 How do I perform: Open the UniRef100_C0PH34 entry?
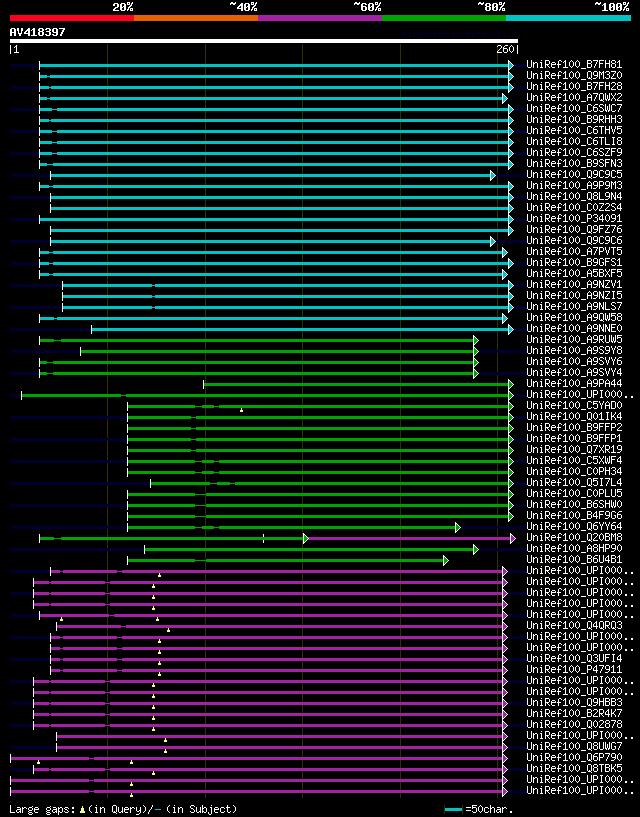tap(574, 472)
